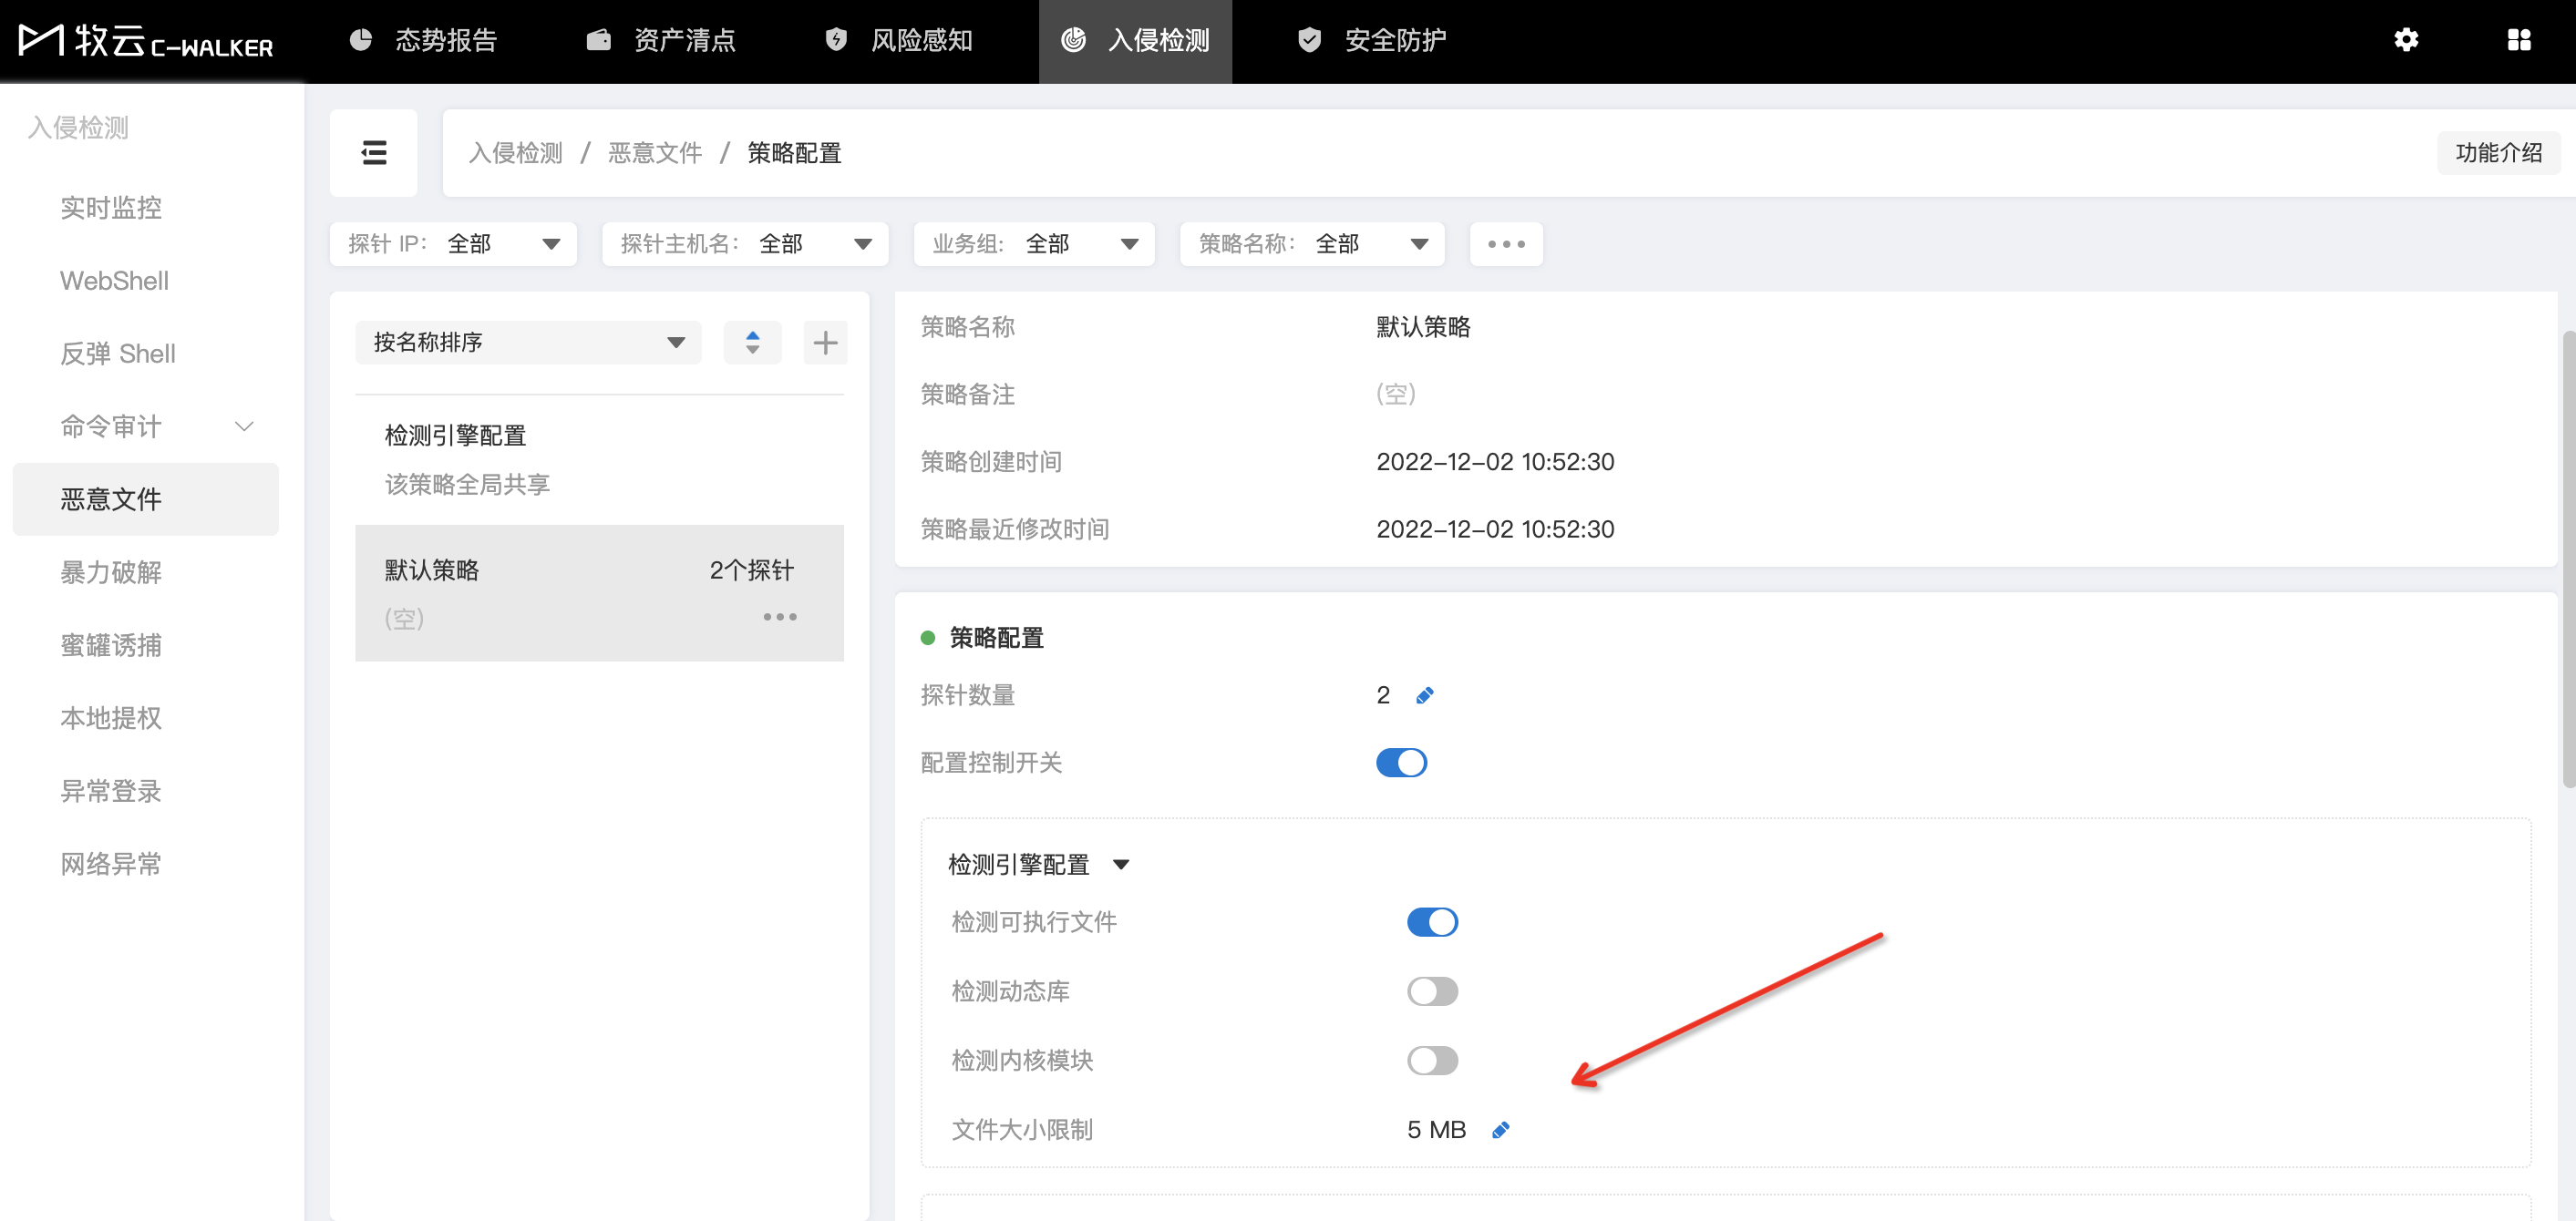Open 按名称排序 sort dropdown
The image size is (2576, 1221).
pyautogui.click(x=528, y=343)
